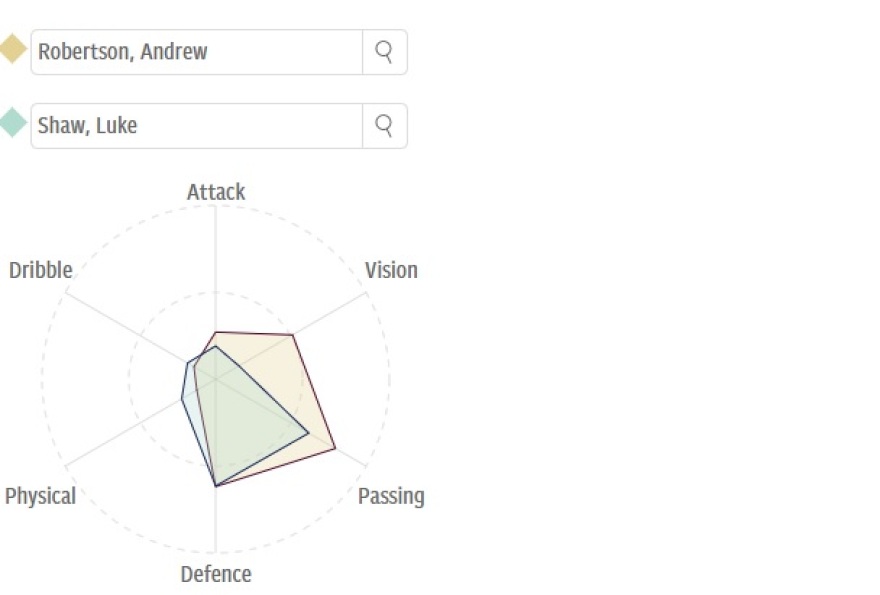Click the magnifier icon beside Shaw, Luke
880x595 pixels.
384,125
